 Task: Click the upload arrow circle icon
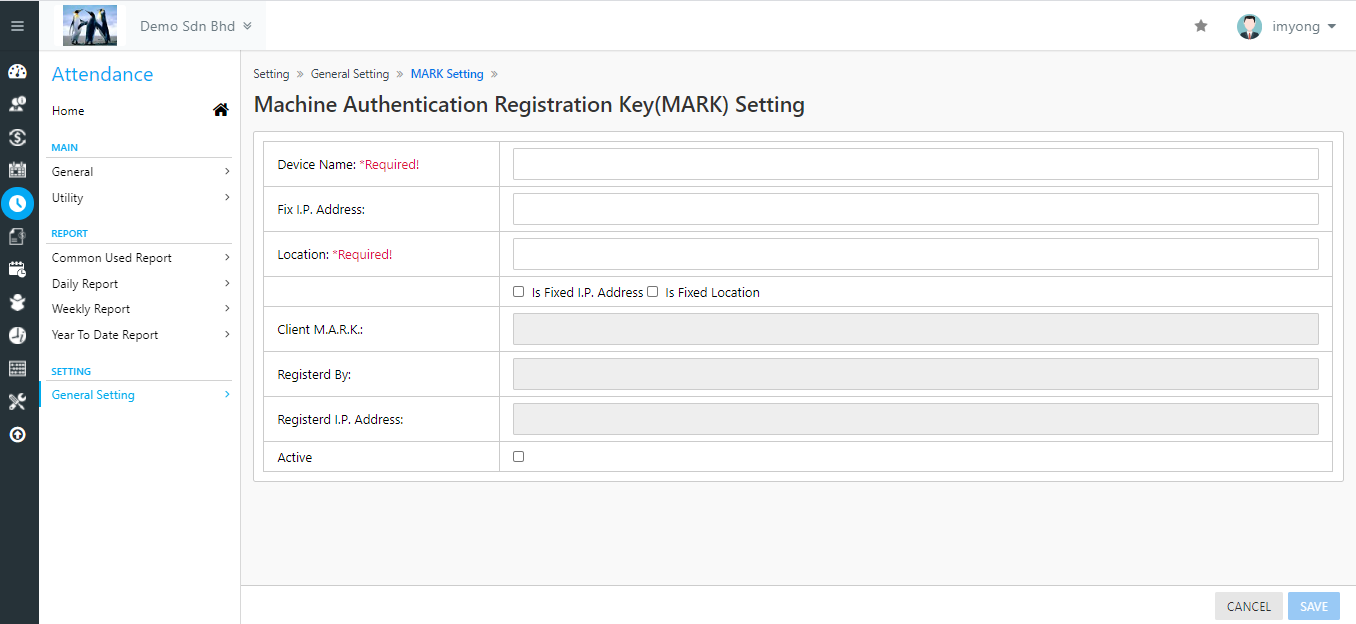17,435
